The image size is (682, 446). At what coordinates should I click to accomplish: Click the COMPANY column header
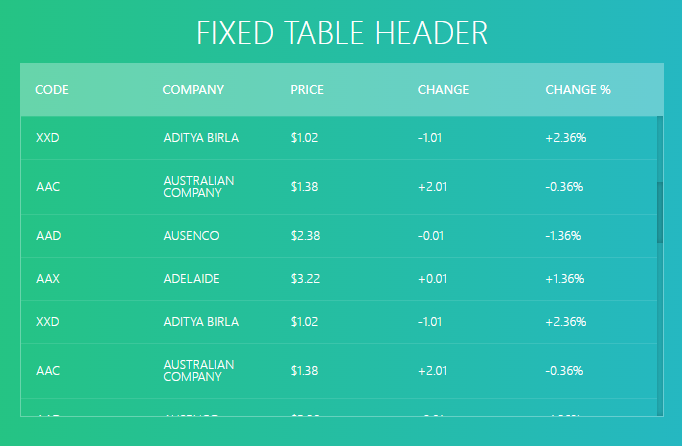(x=193, y=90)
